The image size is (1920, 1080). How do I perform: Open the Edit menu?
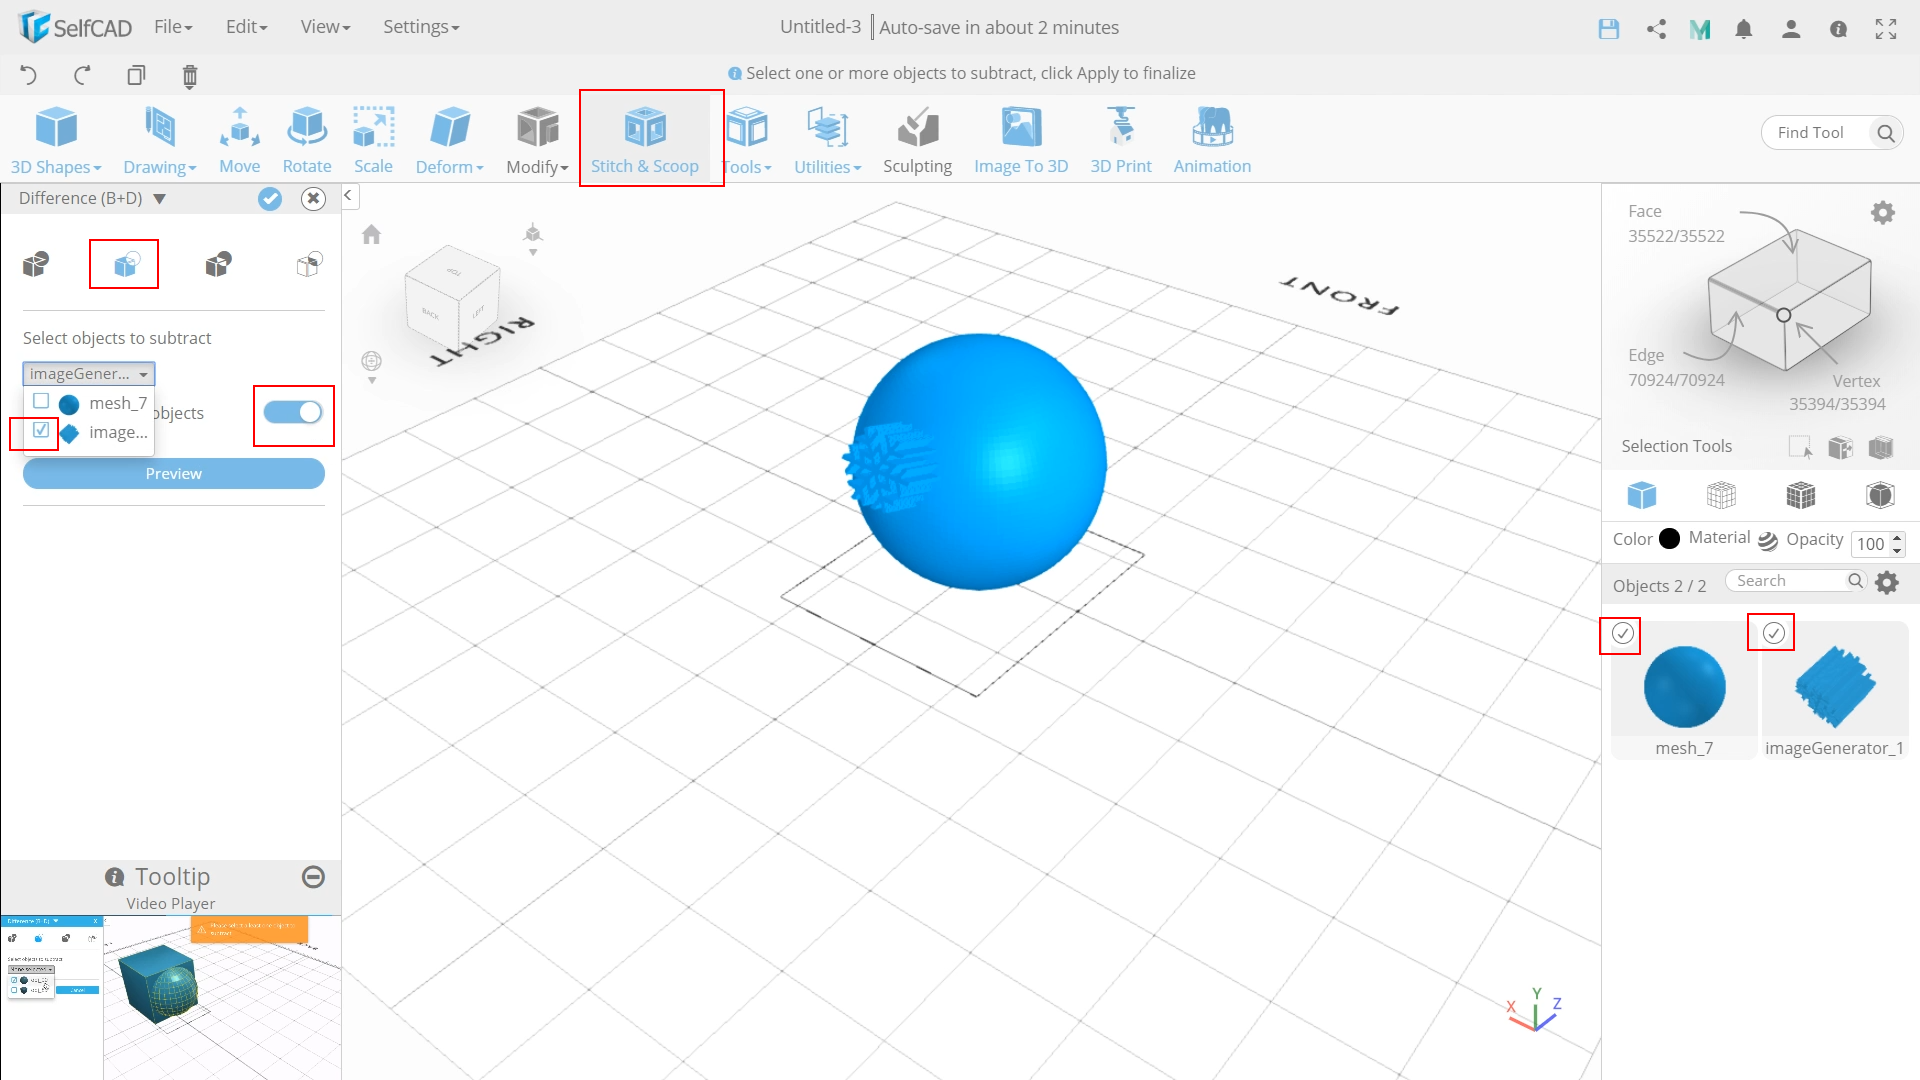tap(246, 27)
